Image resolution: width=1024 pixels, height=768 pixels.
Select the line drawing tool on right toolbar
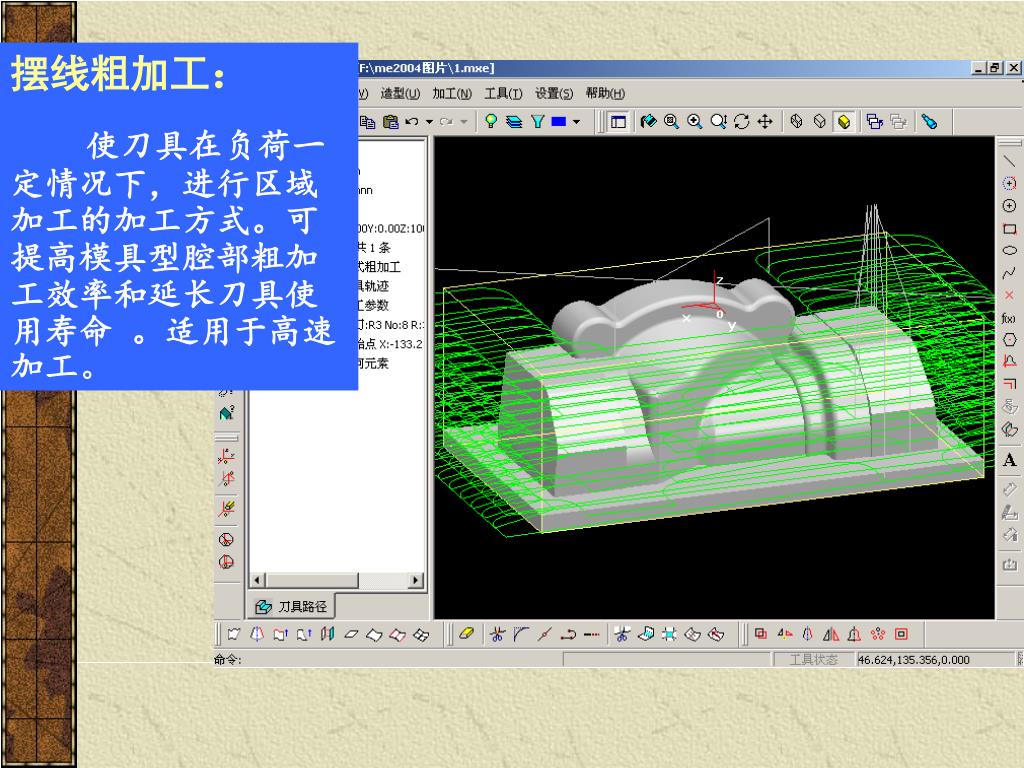pos(1009,161)
